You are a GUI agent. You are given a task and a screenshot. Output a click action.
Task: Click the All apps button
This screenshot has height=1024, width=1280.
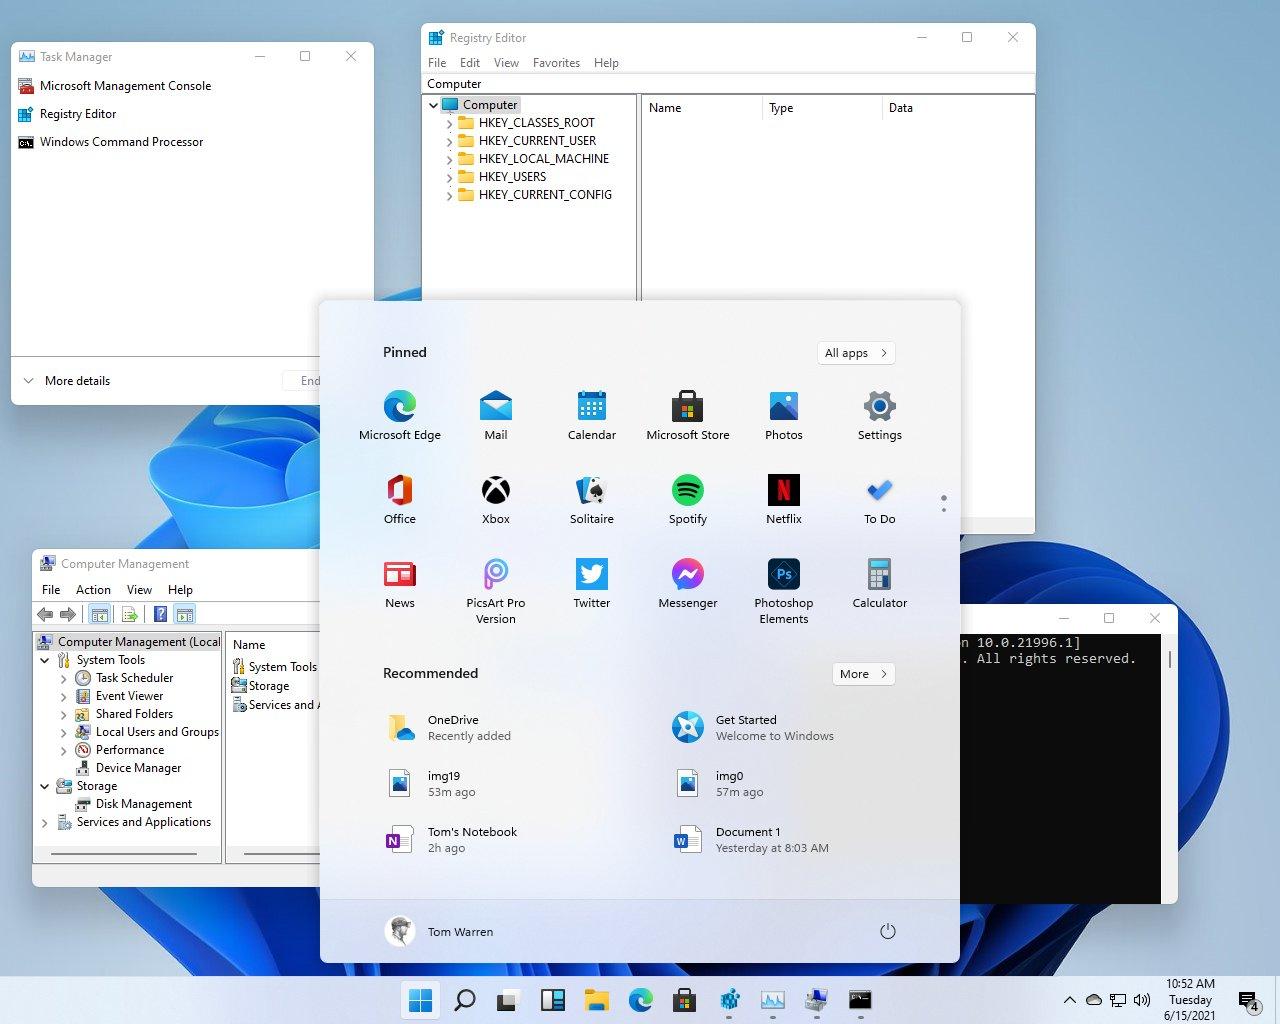[x=855, y=352]
